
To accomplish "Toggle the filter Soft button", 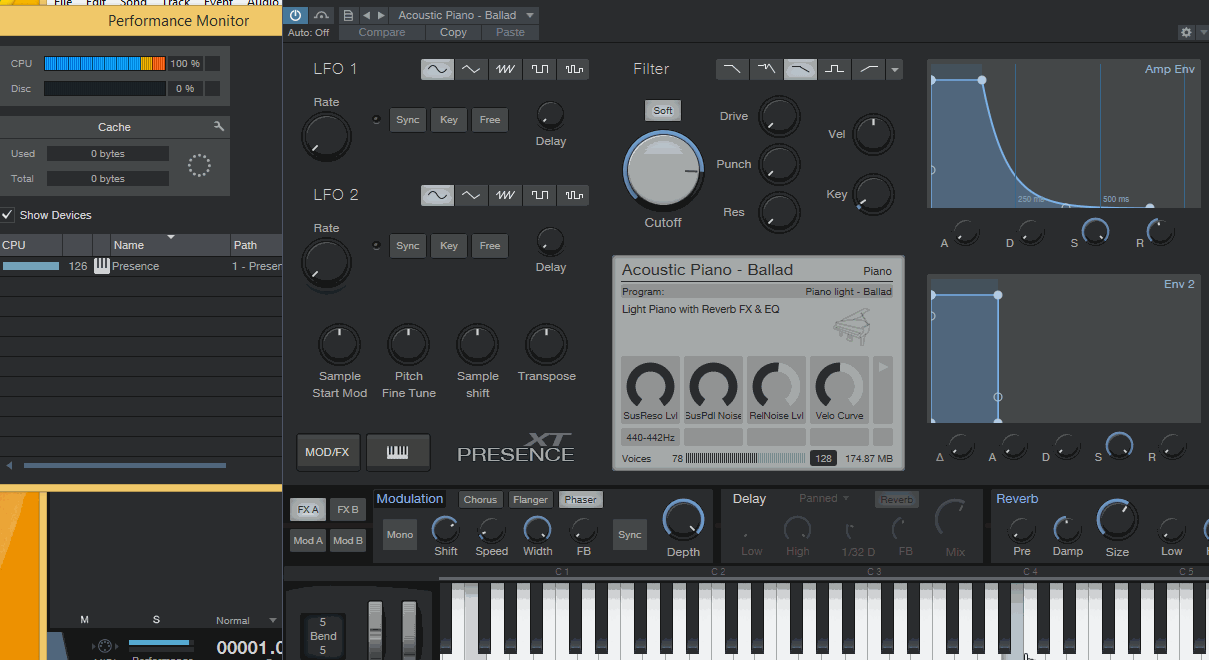I will point(663,111).
